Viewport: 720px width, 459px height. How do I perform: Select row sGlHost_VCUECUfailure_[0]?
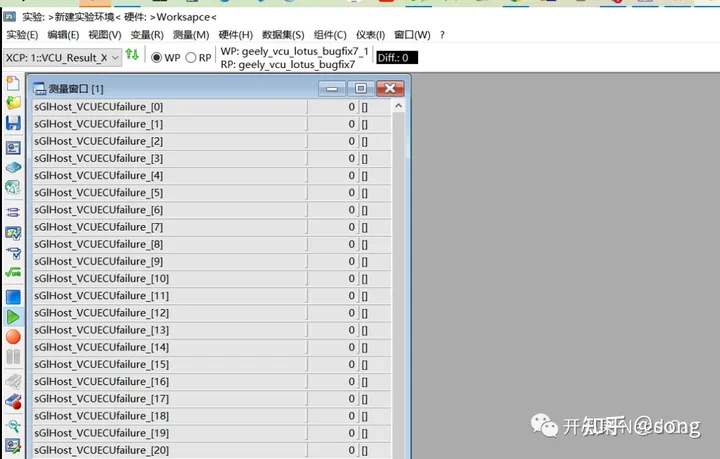(212, 106)
